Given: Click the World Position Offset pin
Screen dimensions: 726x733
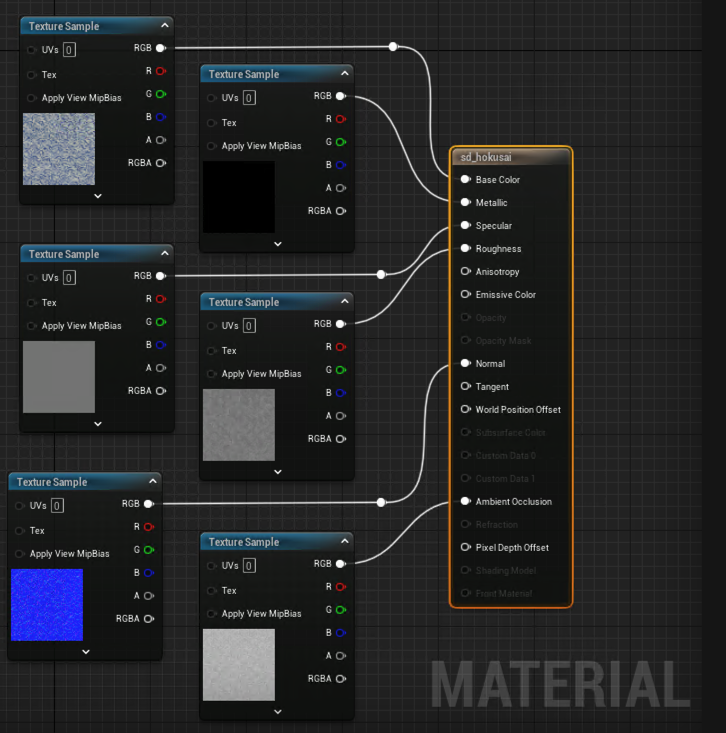Looking at the screenshot, I should [465, 409].
